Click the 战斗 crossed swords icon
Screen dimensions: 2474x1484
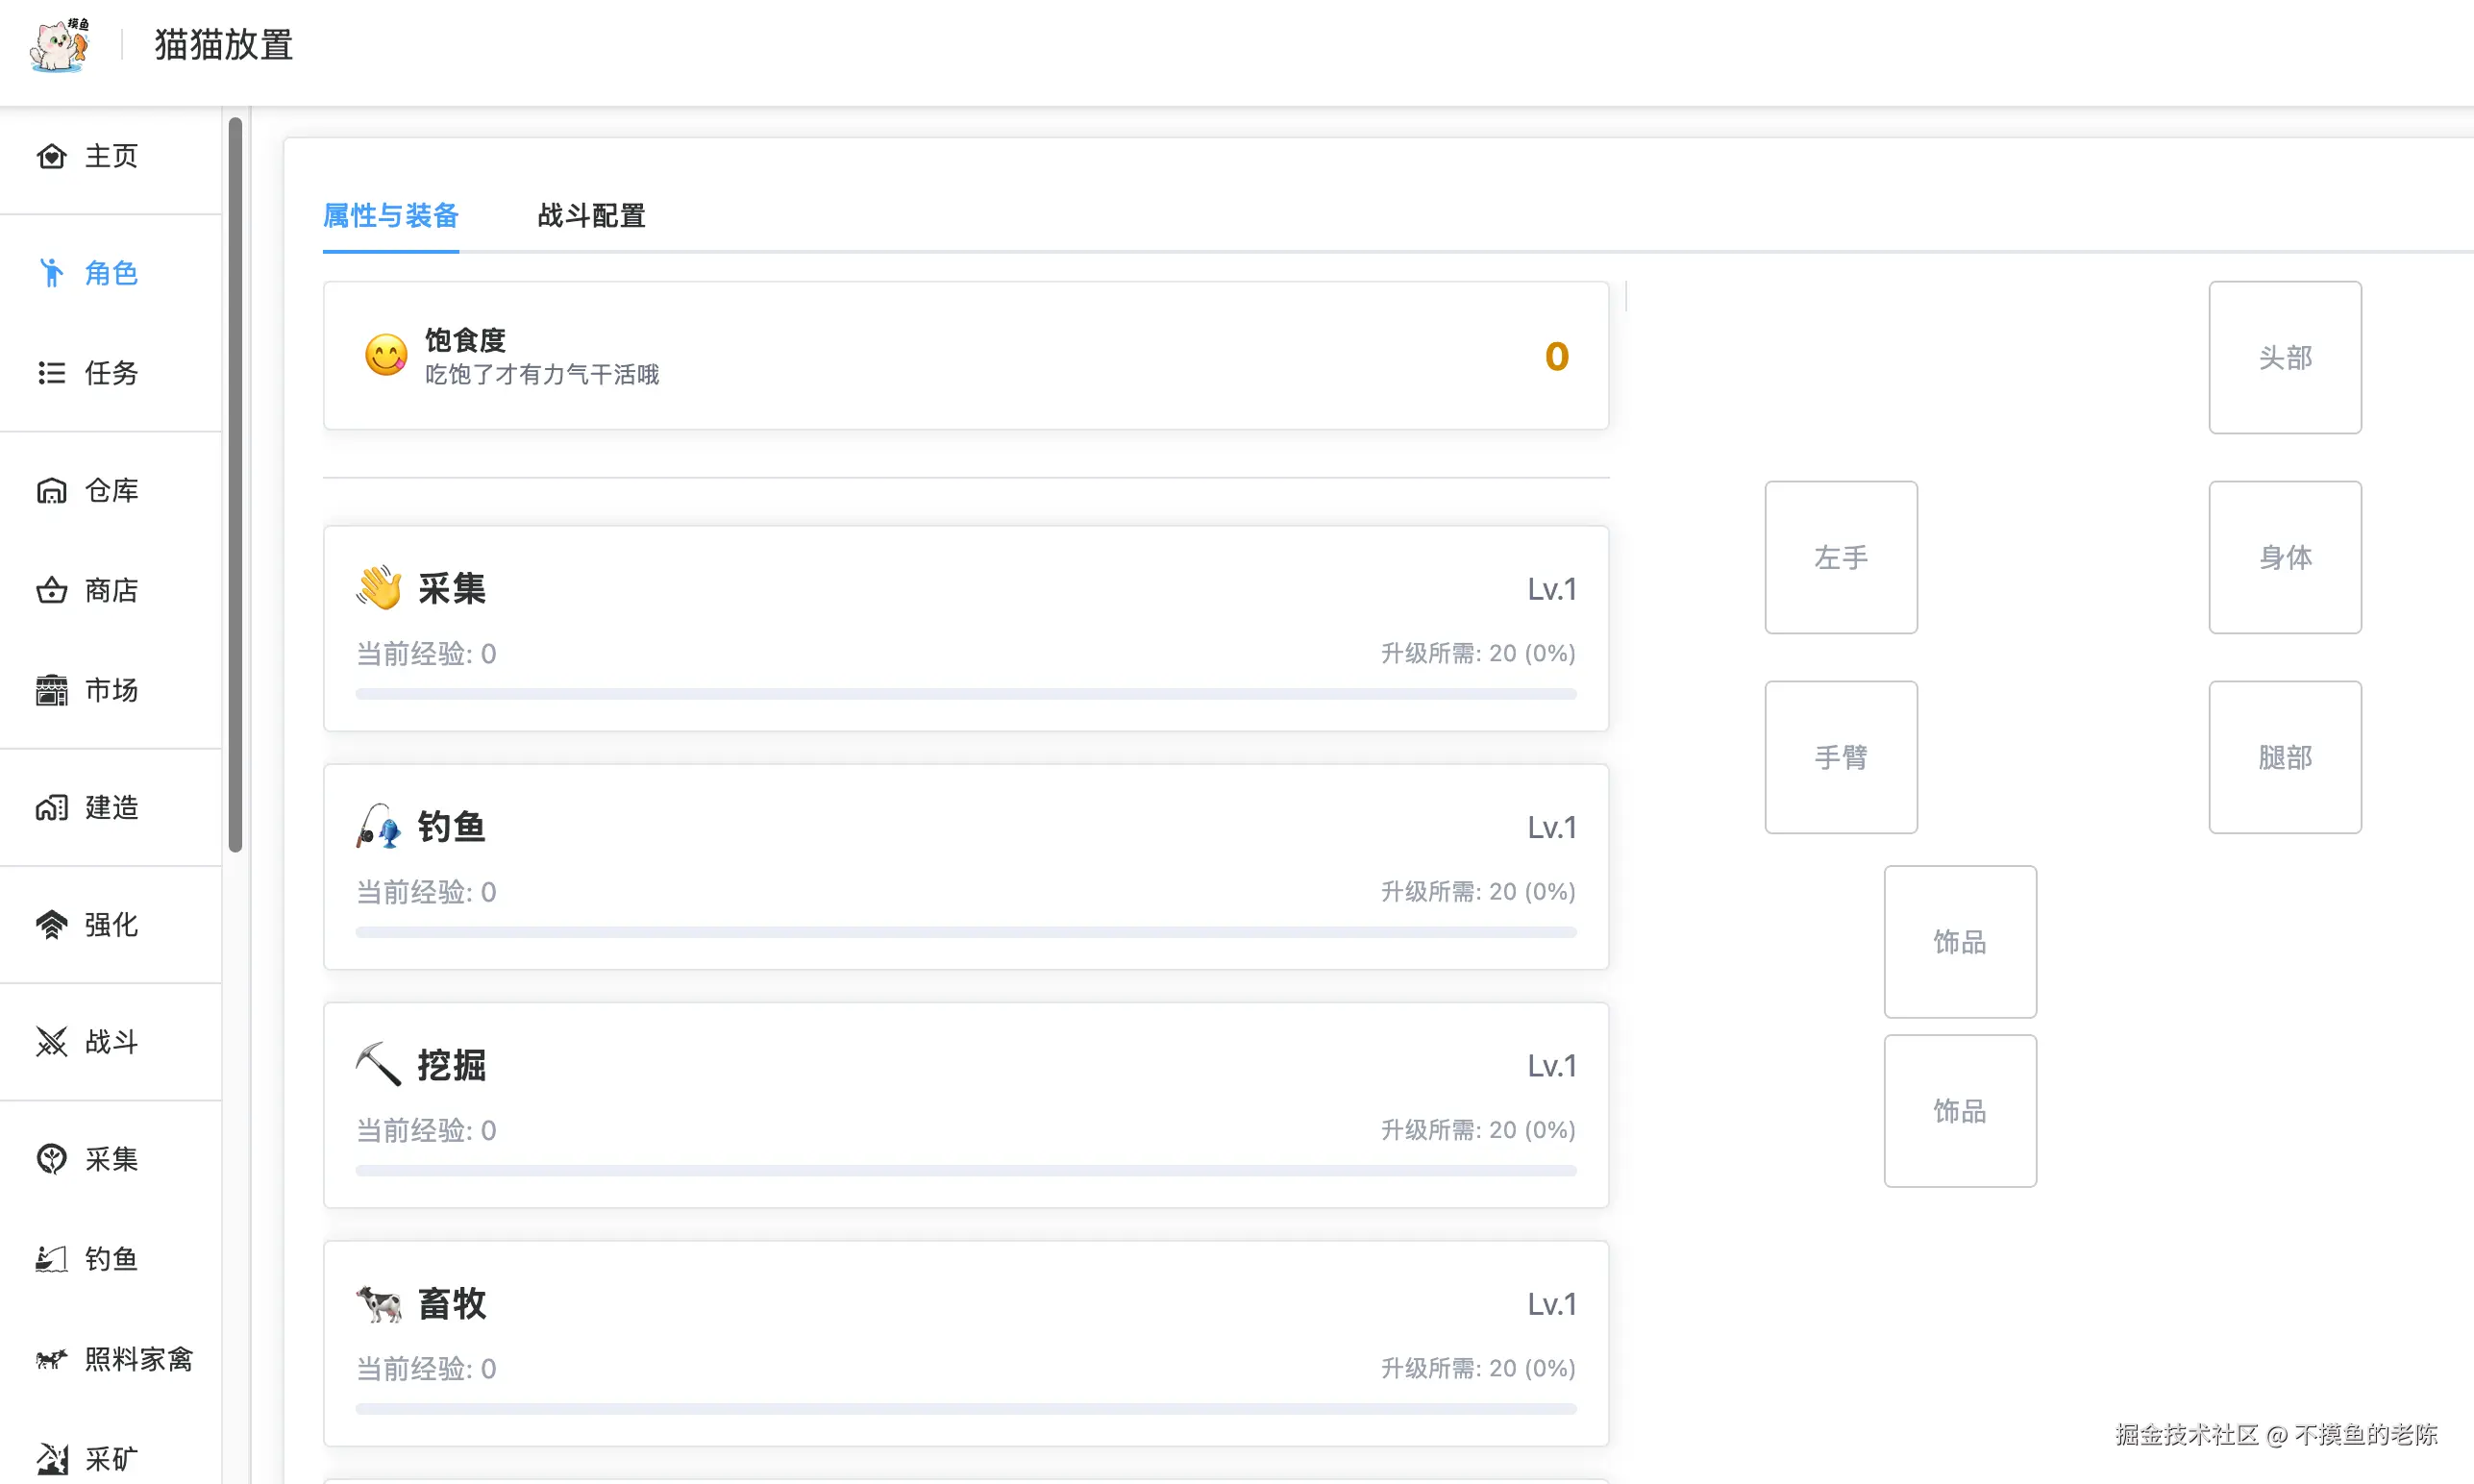pyautogui.click(x=51, y=1042)
